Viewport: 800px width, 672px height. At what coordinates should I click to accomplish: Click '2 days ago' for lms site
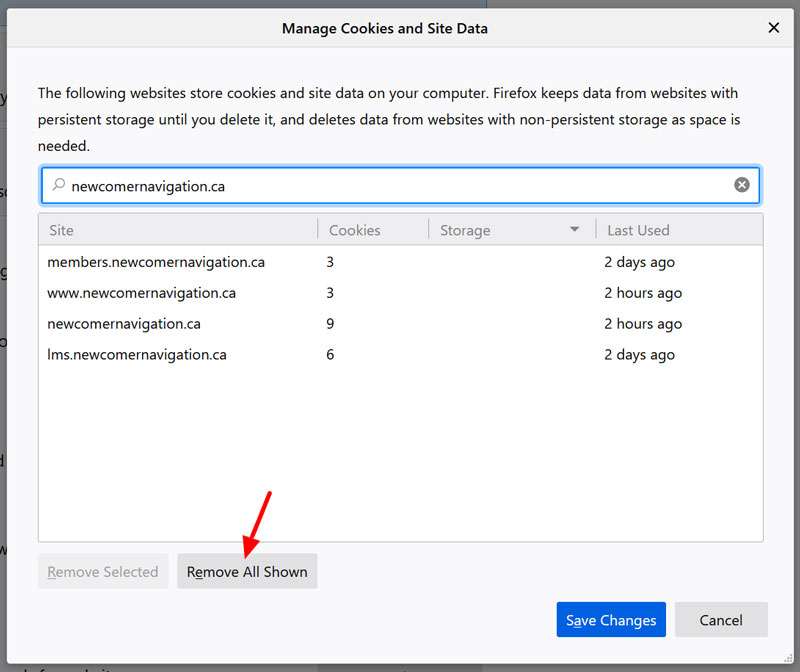(x=639, y=355)
